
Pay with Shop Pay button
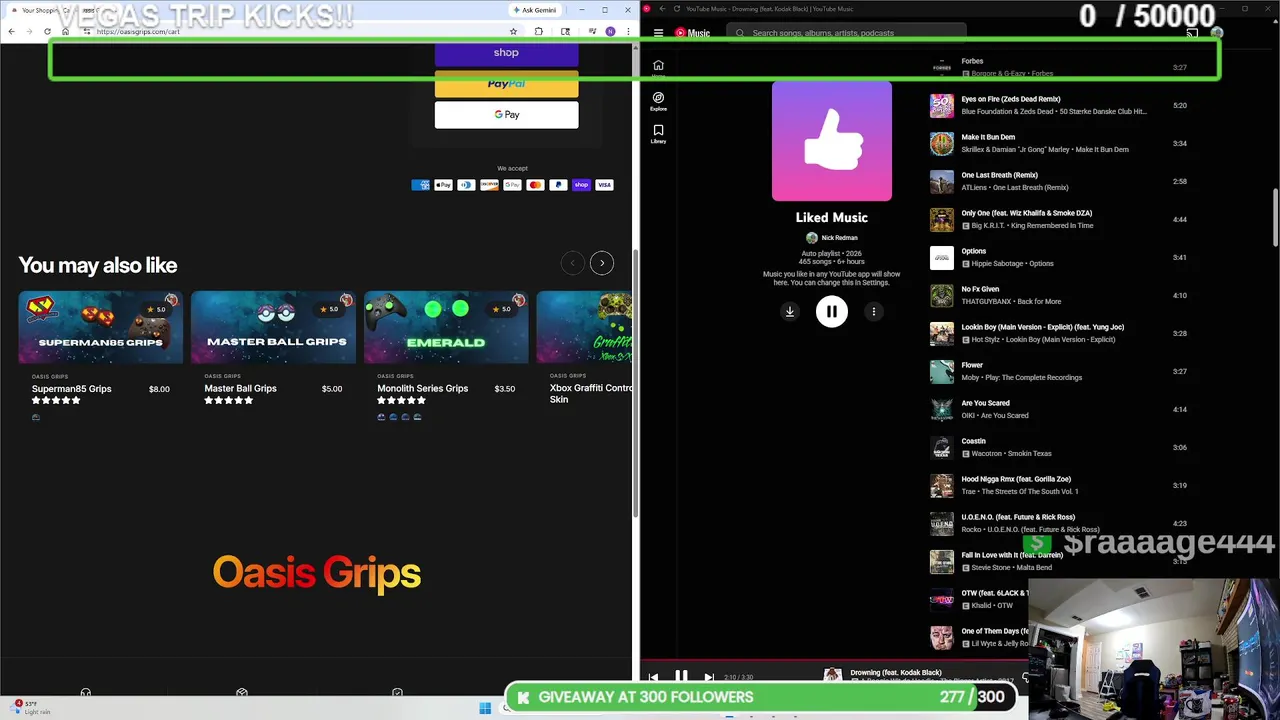tap(506, 53)
